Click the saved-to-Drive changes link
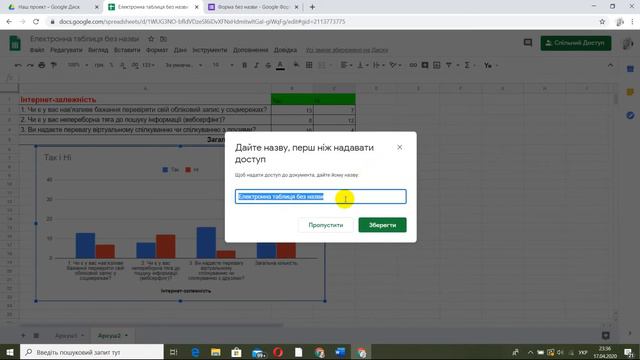Viewport: 640px width, 360px height. click(347, 50)
